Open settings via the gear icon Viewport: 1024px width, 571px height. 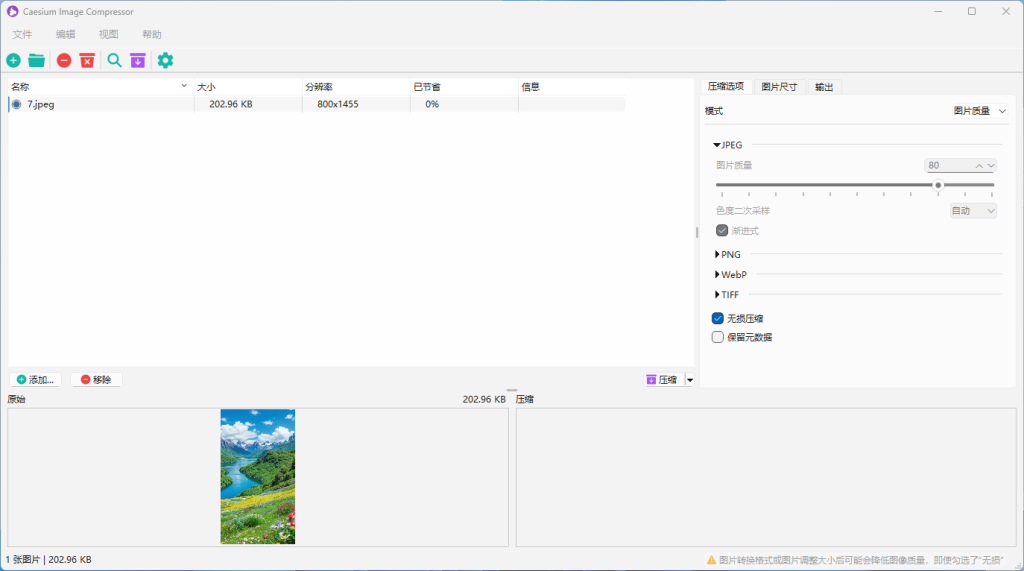pyautogui.click(x=165, y=61)
